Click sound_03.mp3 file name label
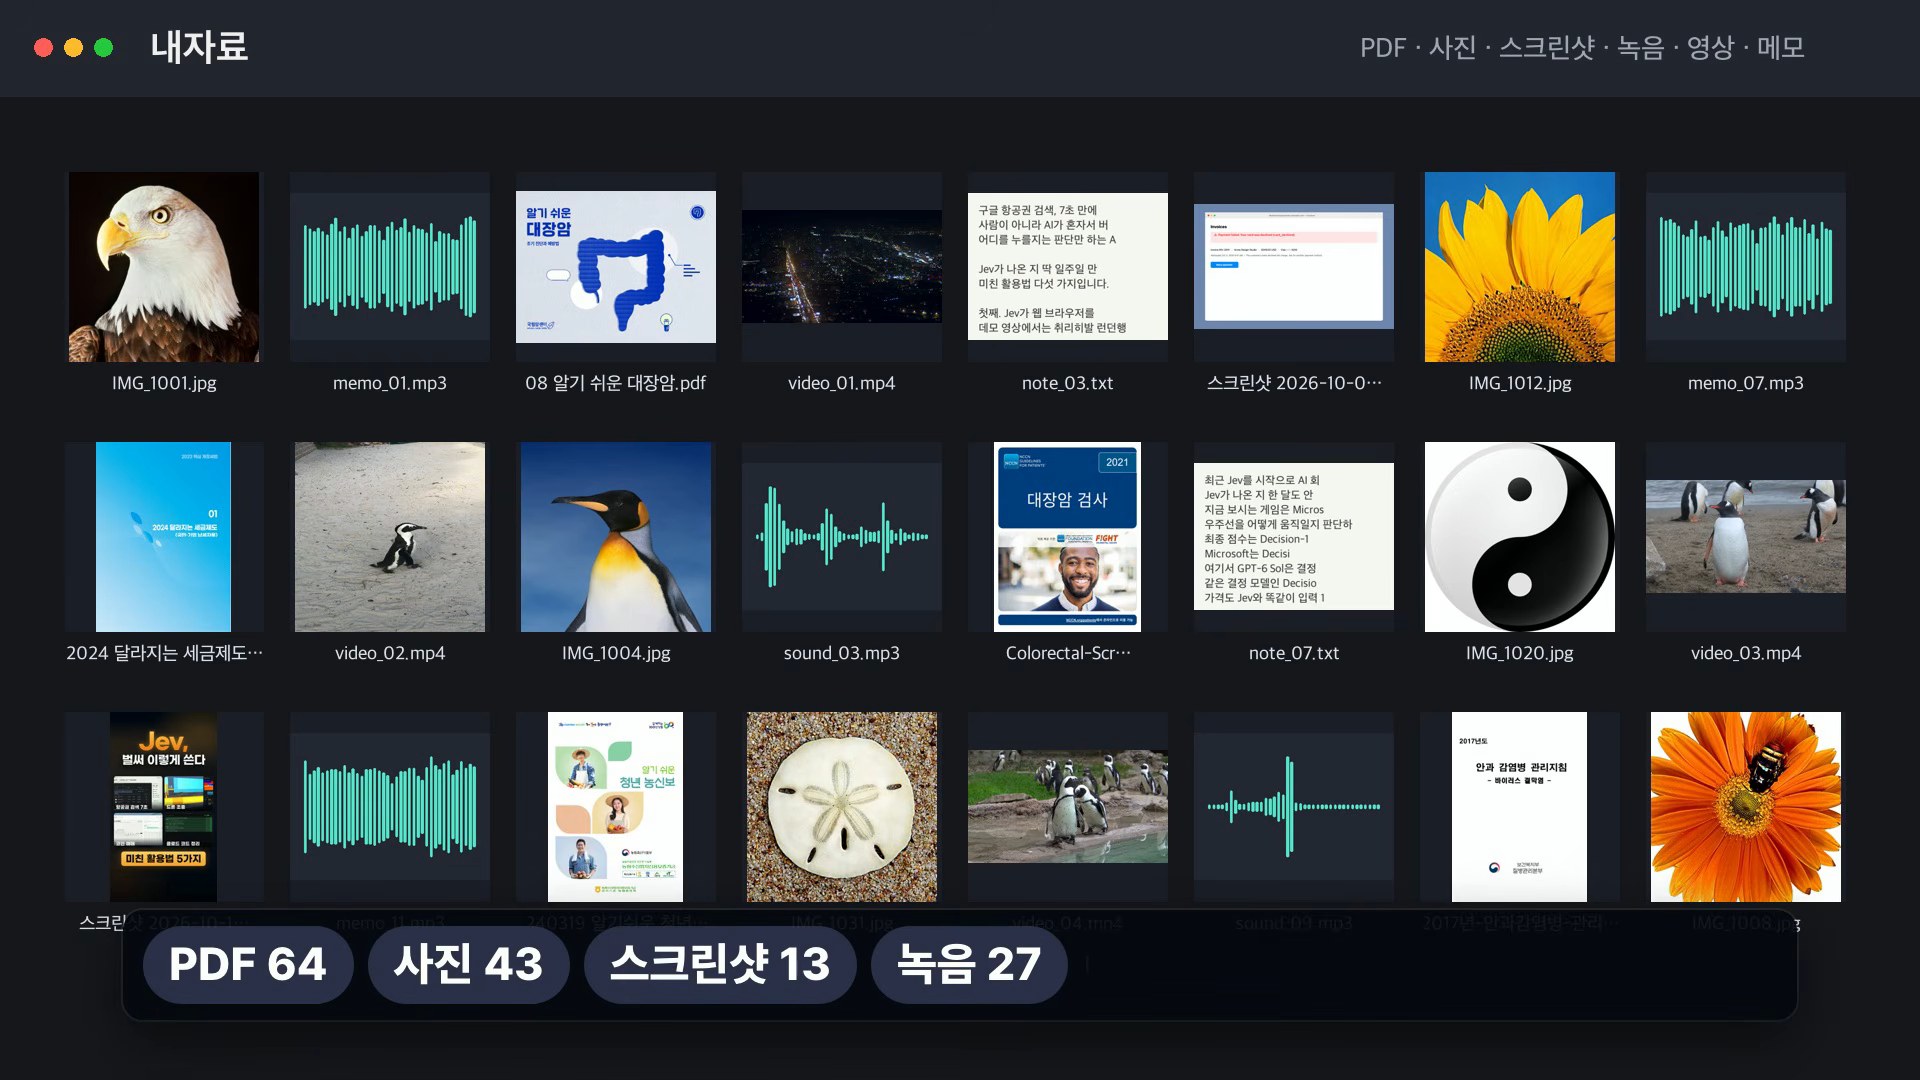Image resolution: width=1920 pixels, height=1080 pixels. (842, 653)
